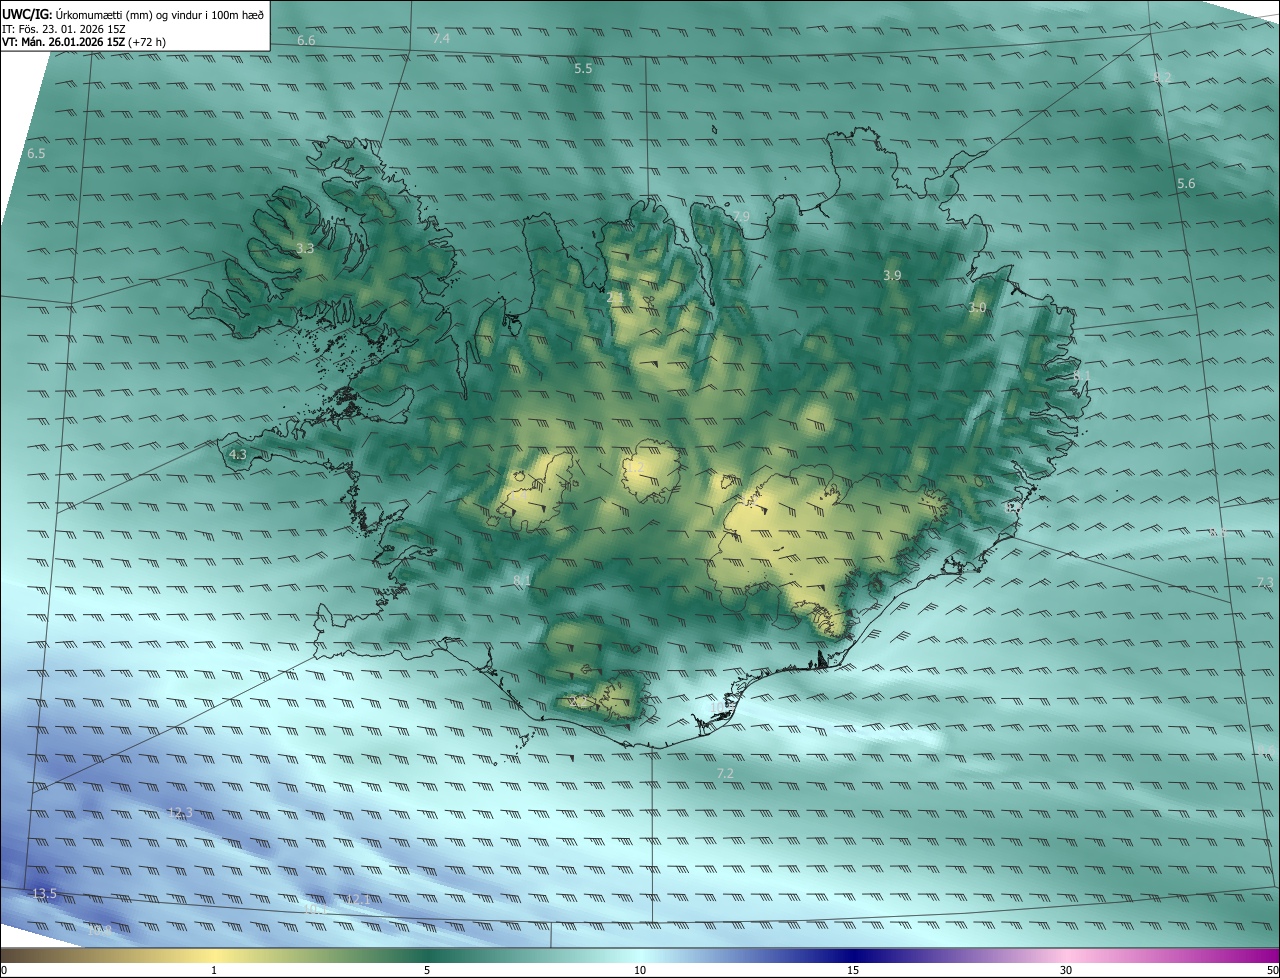Viewport: 1280px width, 978px height.
Task: Click the 5.6 value label on the map
Action: pyautogui.click(x=1186, y=184)
